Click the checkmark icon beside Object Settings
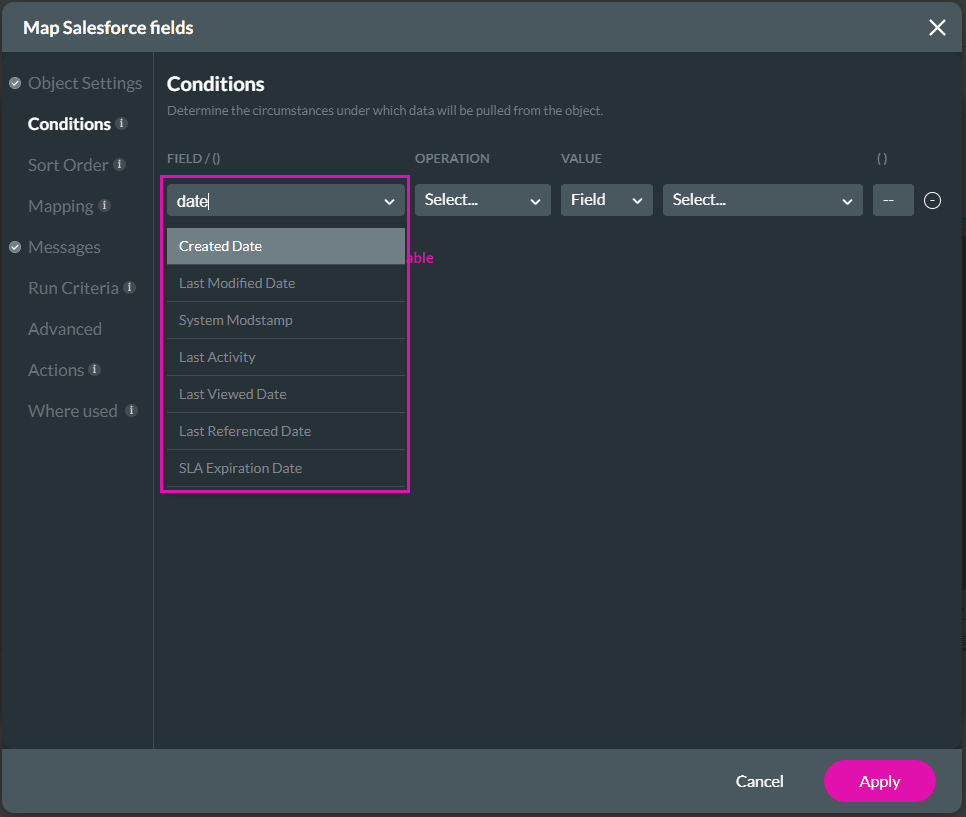The height and width of the screenshot is (817, 966). (x=14, y=83)
